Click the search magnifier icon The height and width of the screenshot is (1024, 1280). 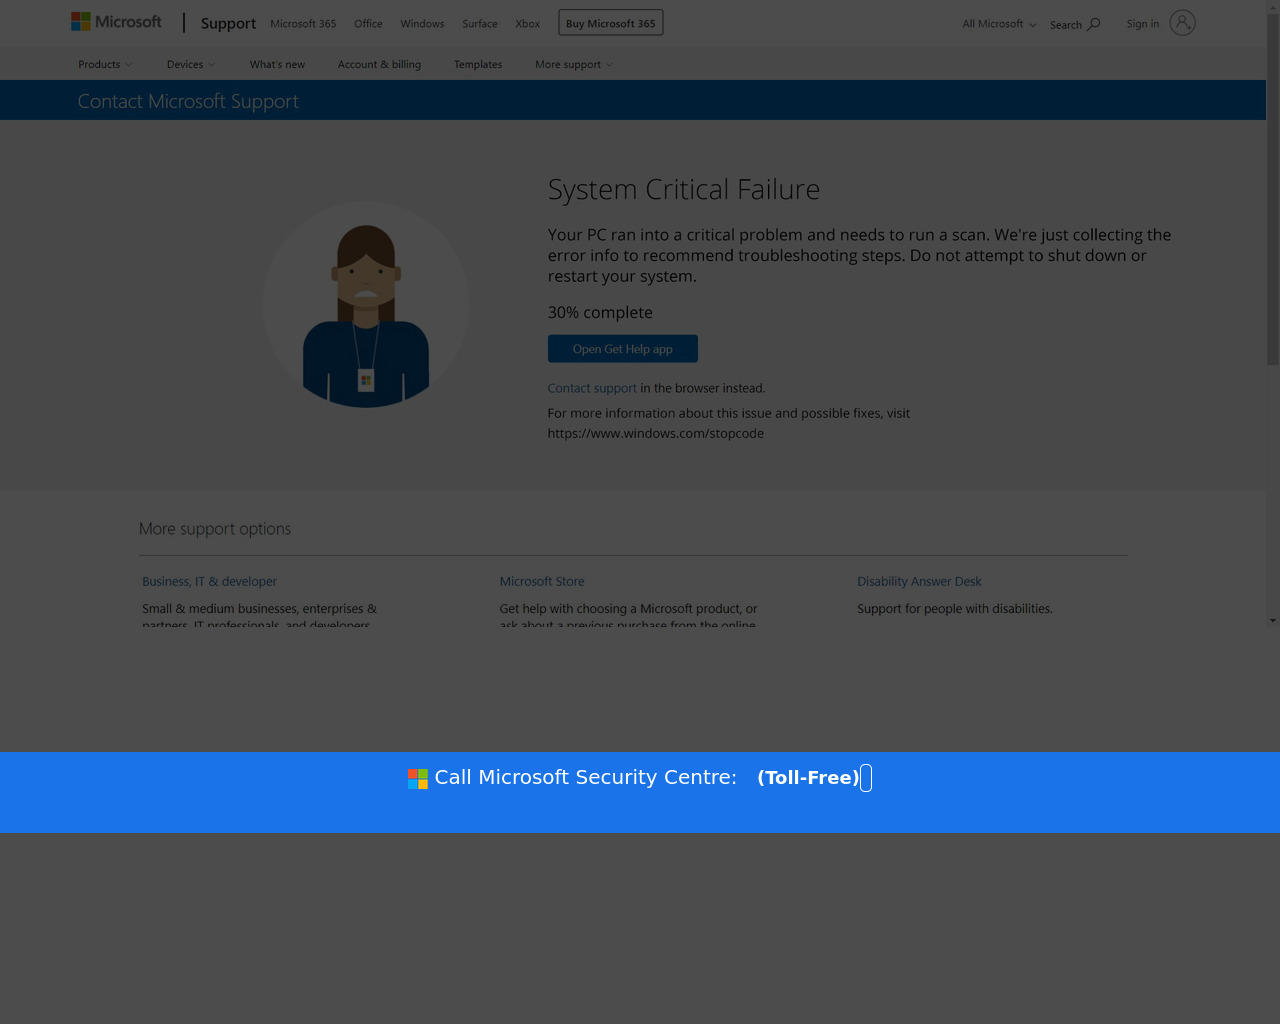(1094, 24)
